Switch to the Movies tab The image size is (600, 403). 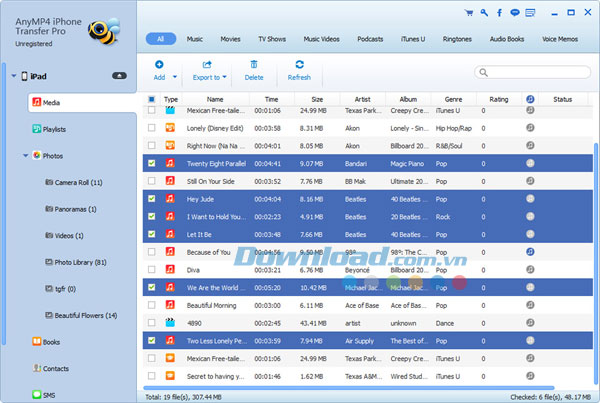pos(230,39)
